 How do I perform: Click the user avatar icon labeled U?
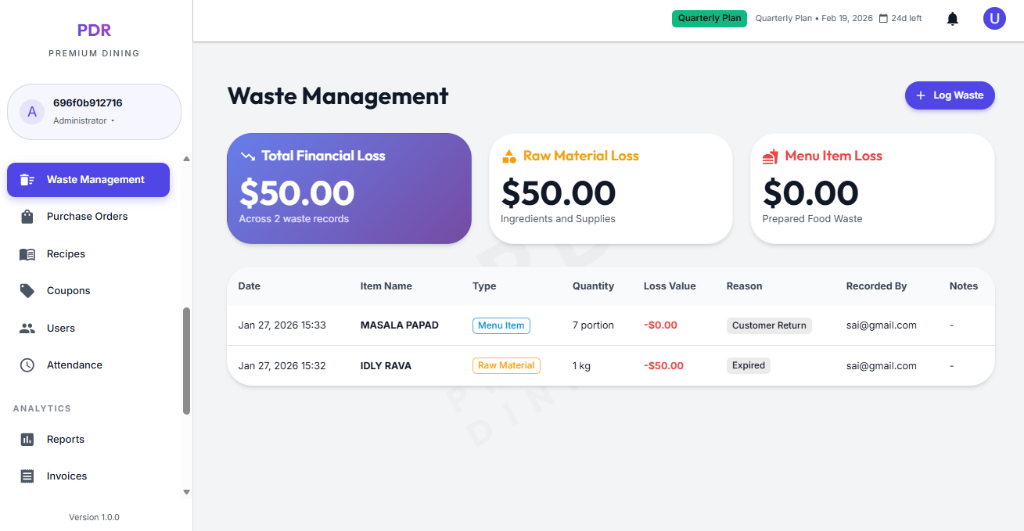pos(994,18)
